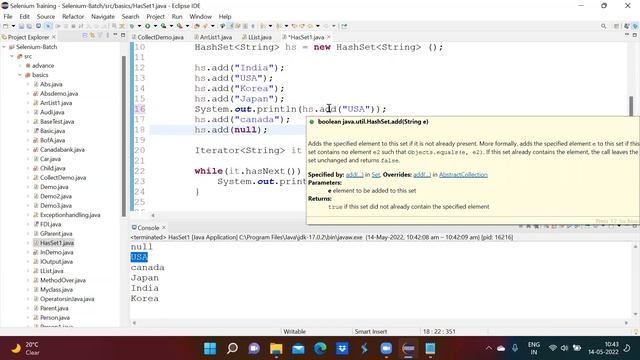640x360 pixels.
Task: Select Exceptionhandling.java in Project Explorer
Action: [x=70, y=215]
